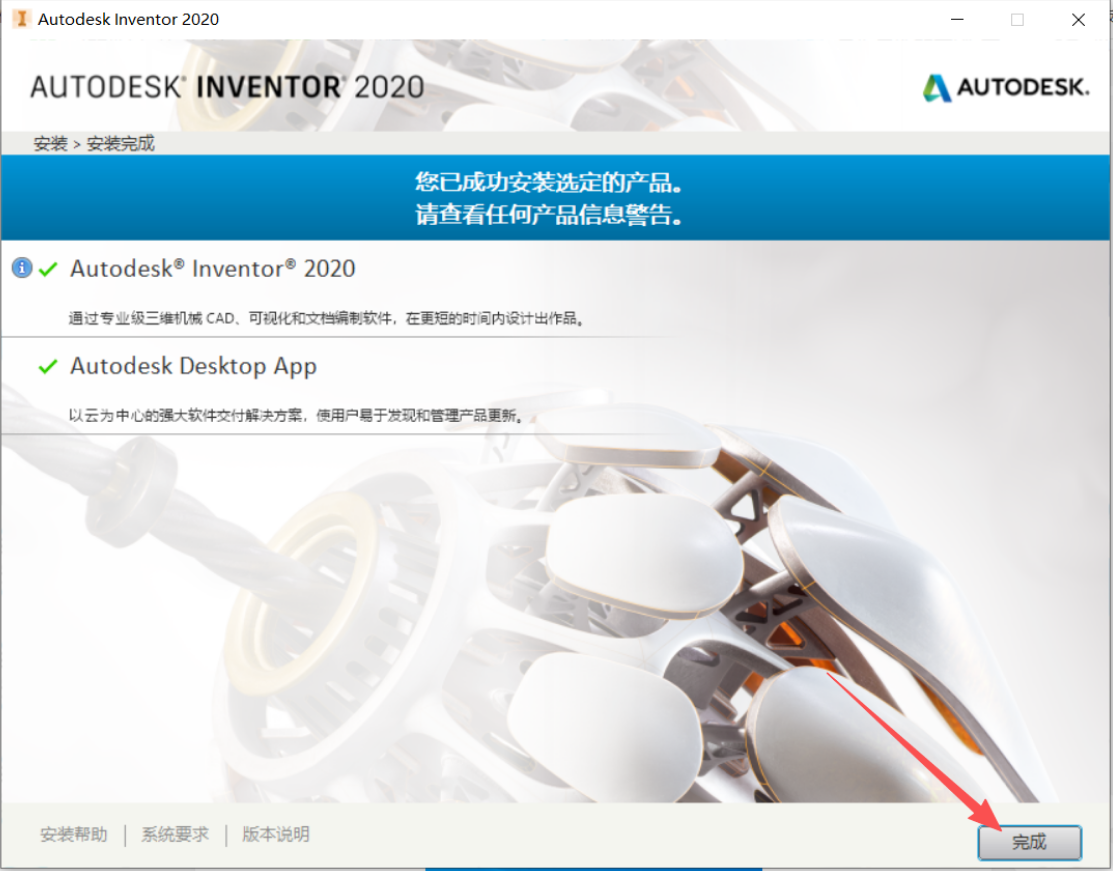Minimize the Autodesk Inventor 2020 installer window

(957, 20)
